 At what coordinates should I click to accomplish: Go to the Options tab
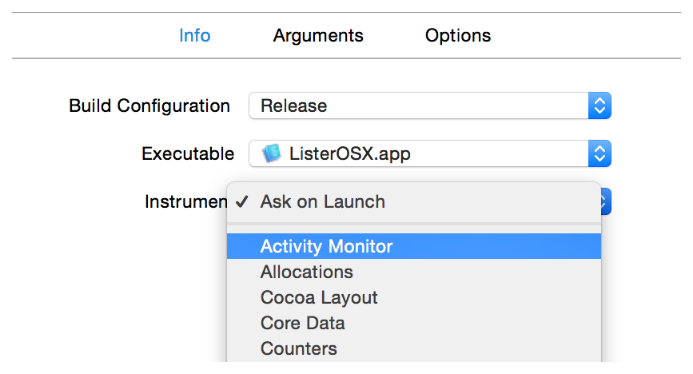[x=458, y=35]
